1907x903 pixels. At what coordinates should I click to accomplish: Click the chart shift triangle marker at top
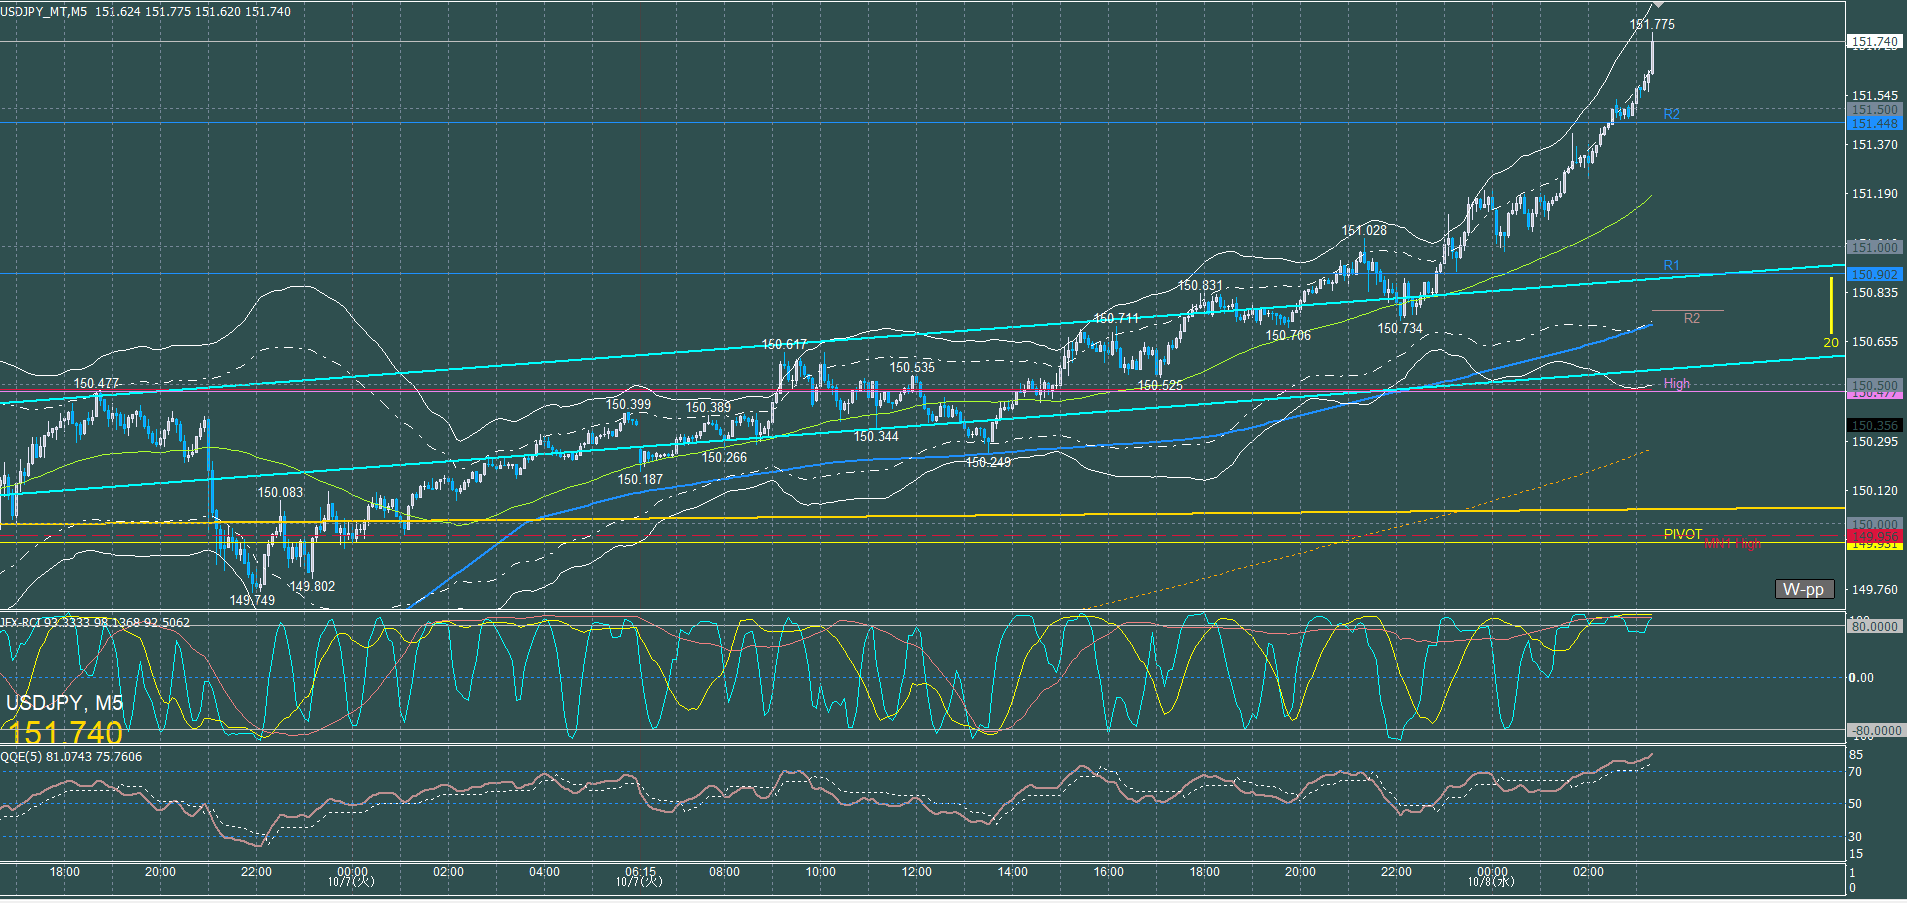(1658, 5)
